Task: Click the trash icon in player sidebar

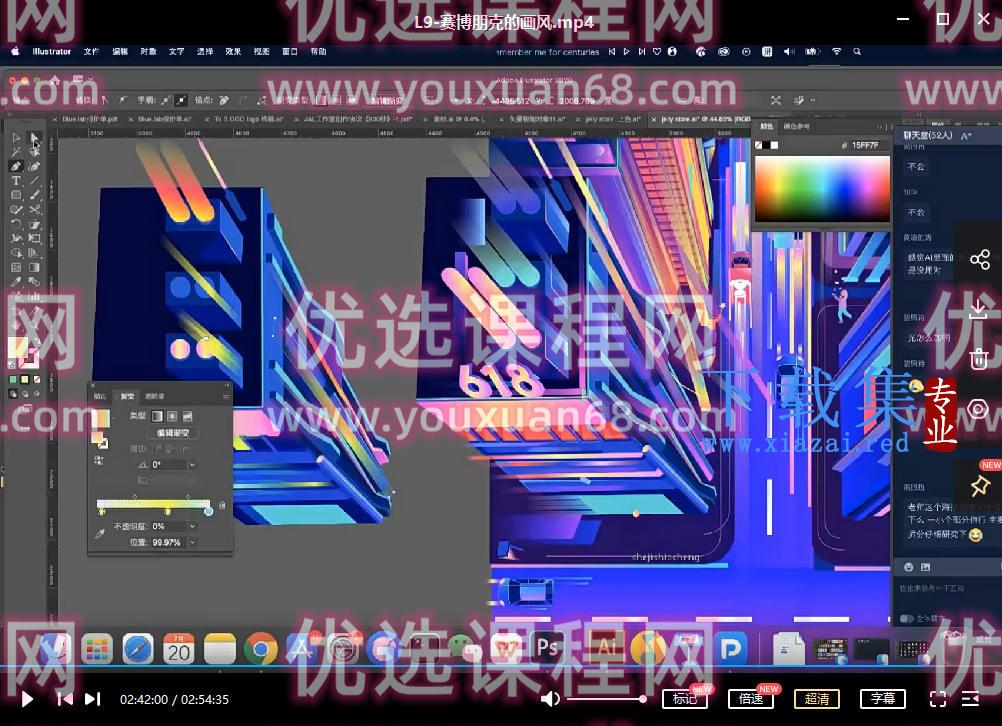Action: point(979,359)
